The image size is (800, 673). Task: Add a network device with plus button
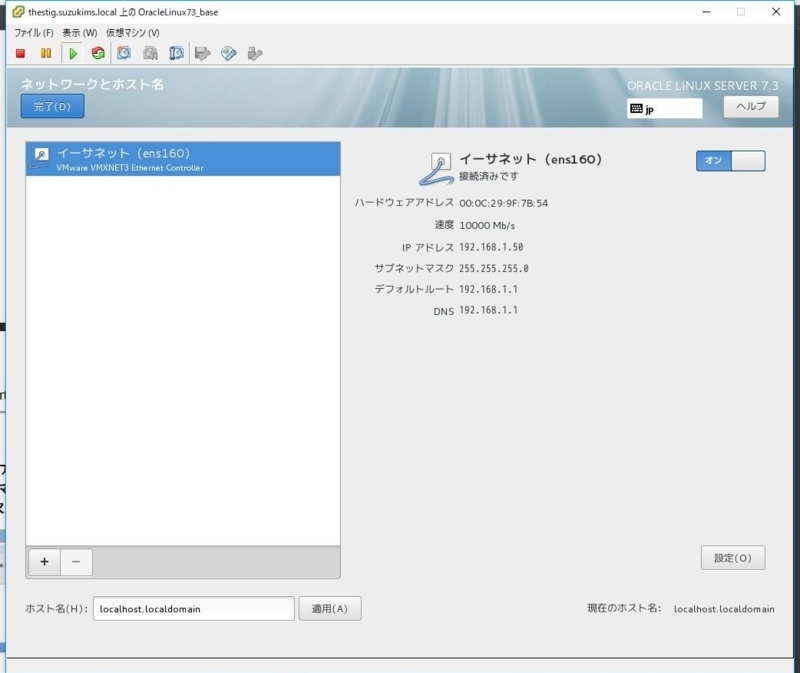pyautogui.click(x=44, y=562)
